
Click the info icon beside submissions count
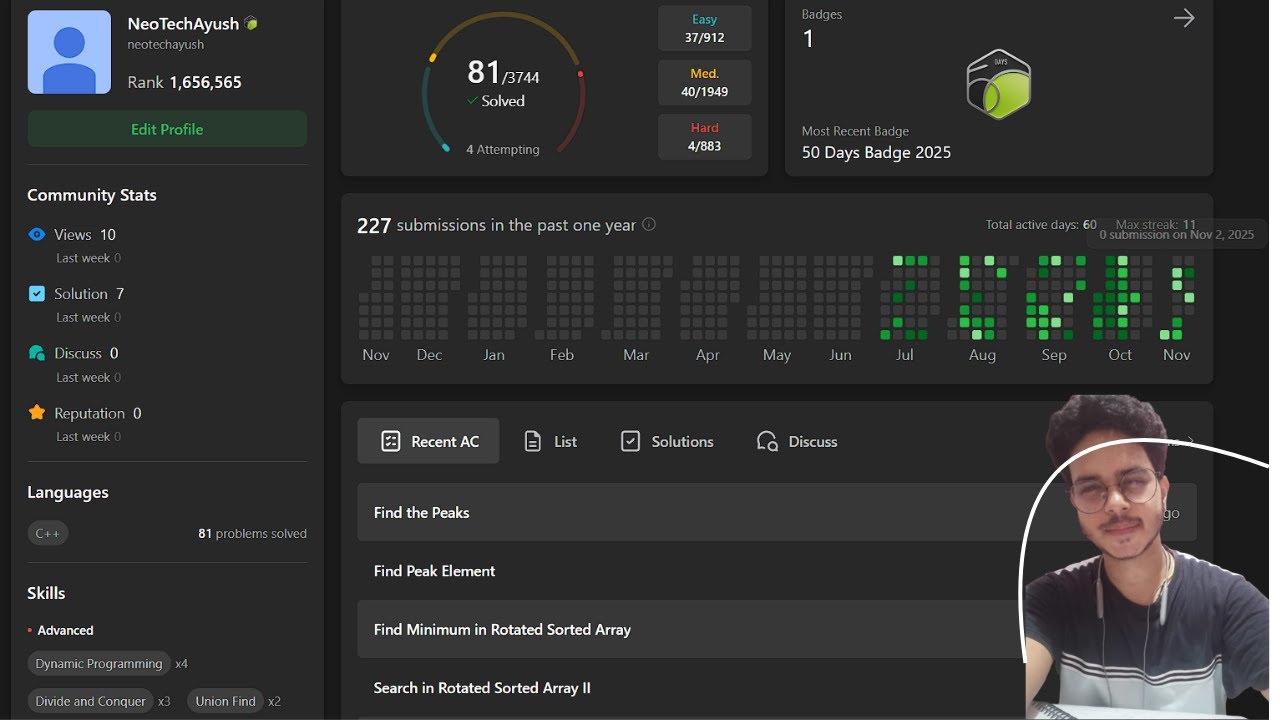(x=649, y=224)
